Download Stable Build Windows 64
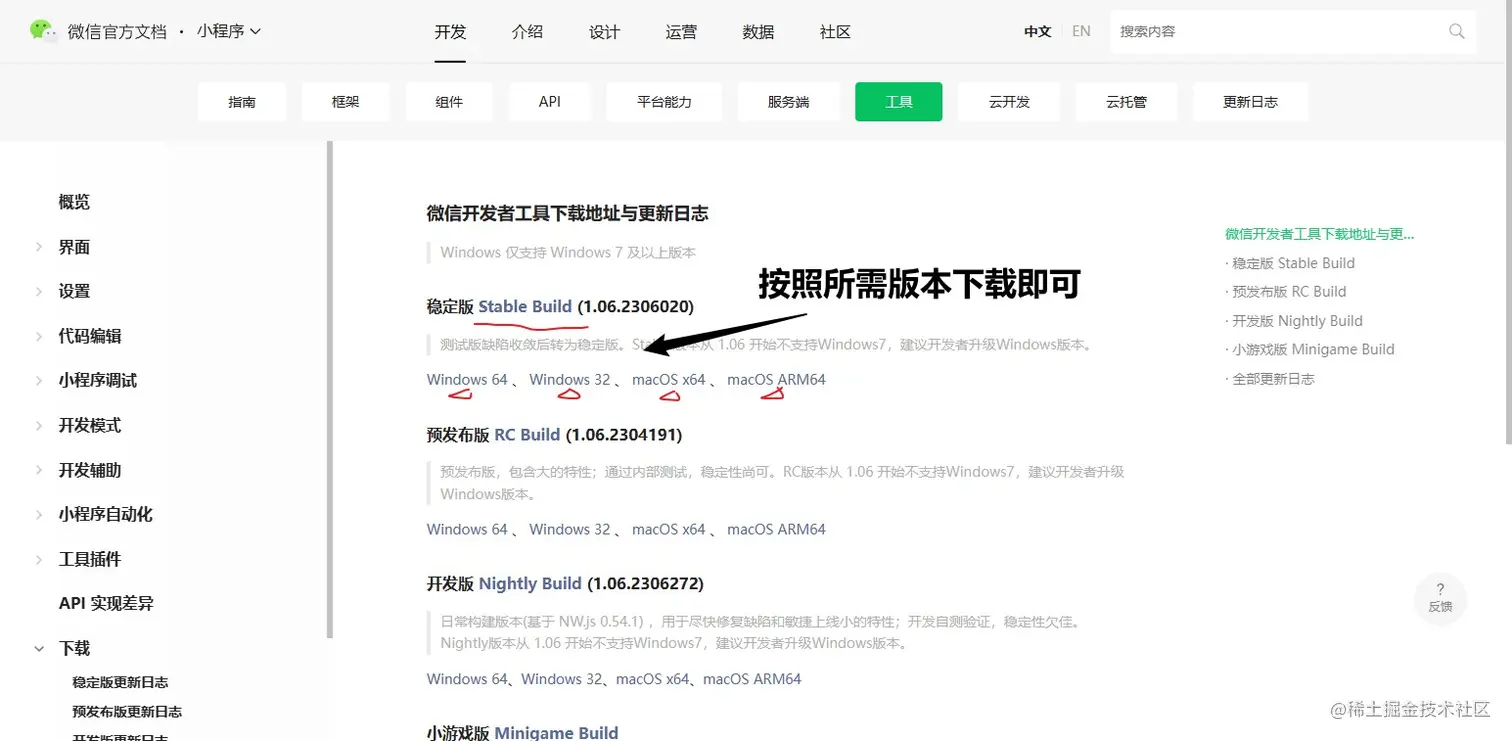The height and width of the screenshot is (741, 1512). pyautogui.click(x=467, y=380)
